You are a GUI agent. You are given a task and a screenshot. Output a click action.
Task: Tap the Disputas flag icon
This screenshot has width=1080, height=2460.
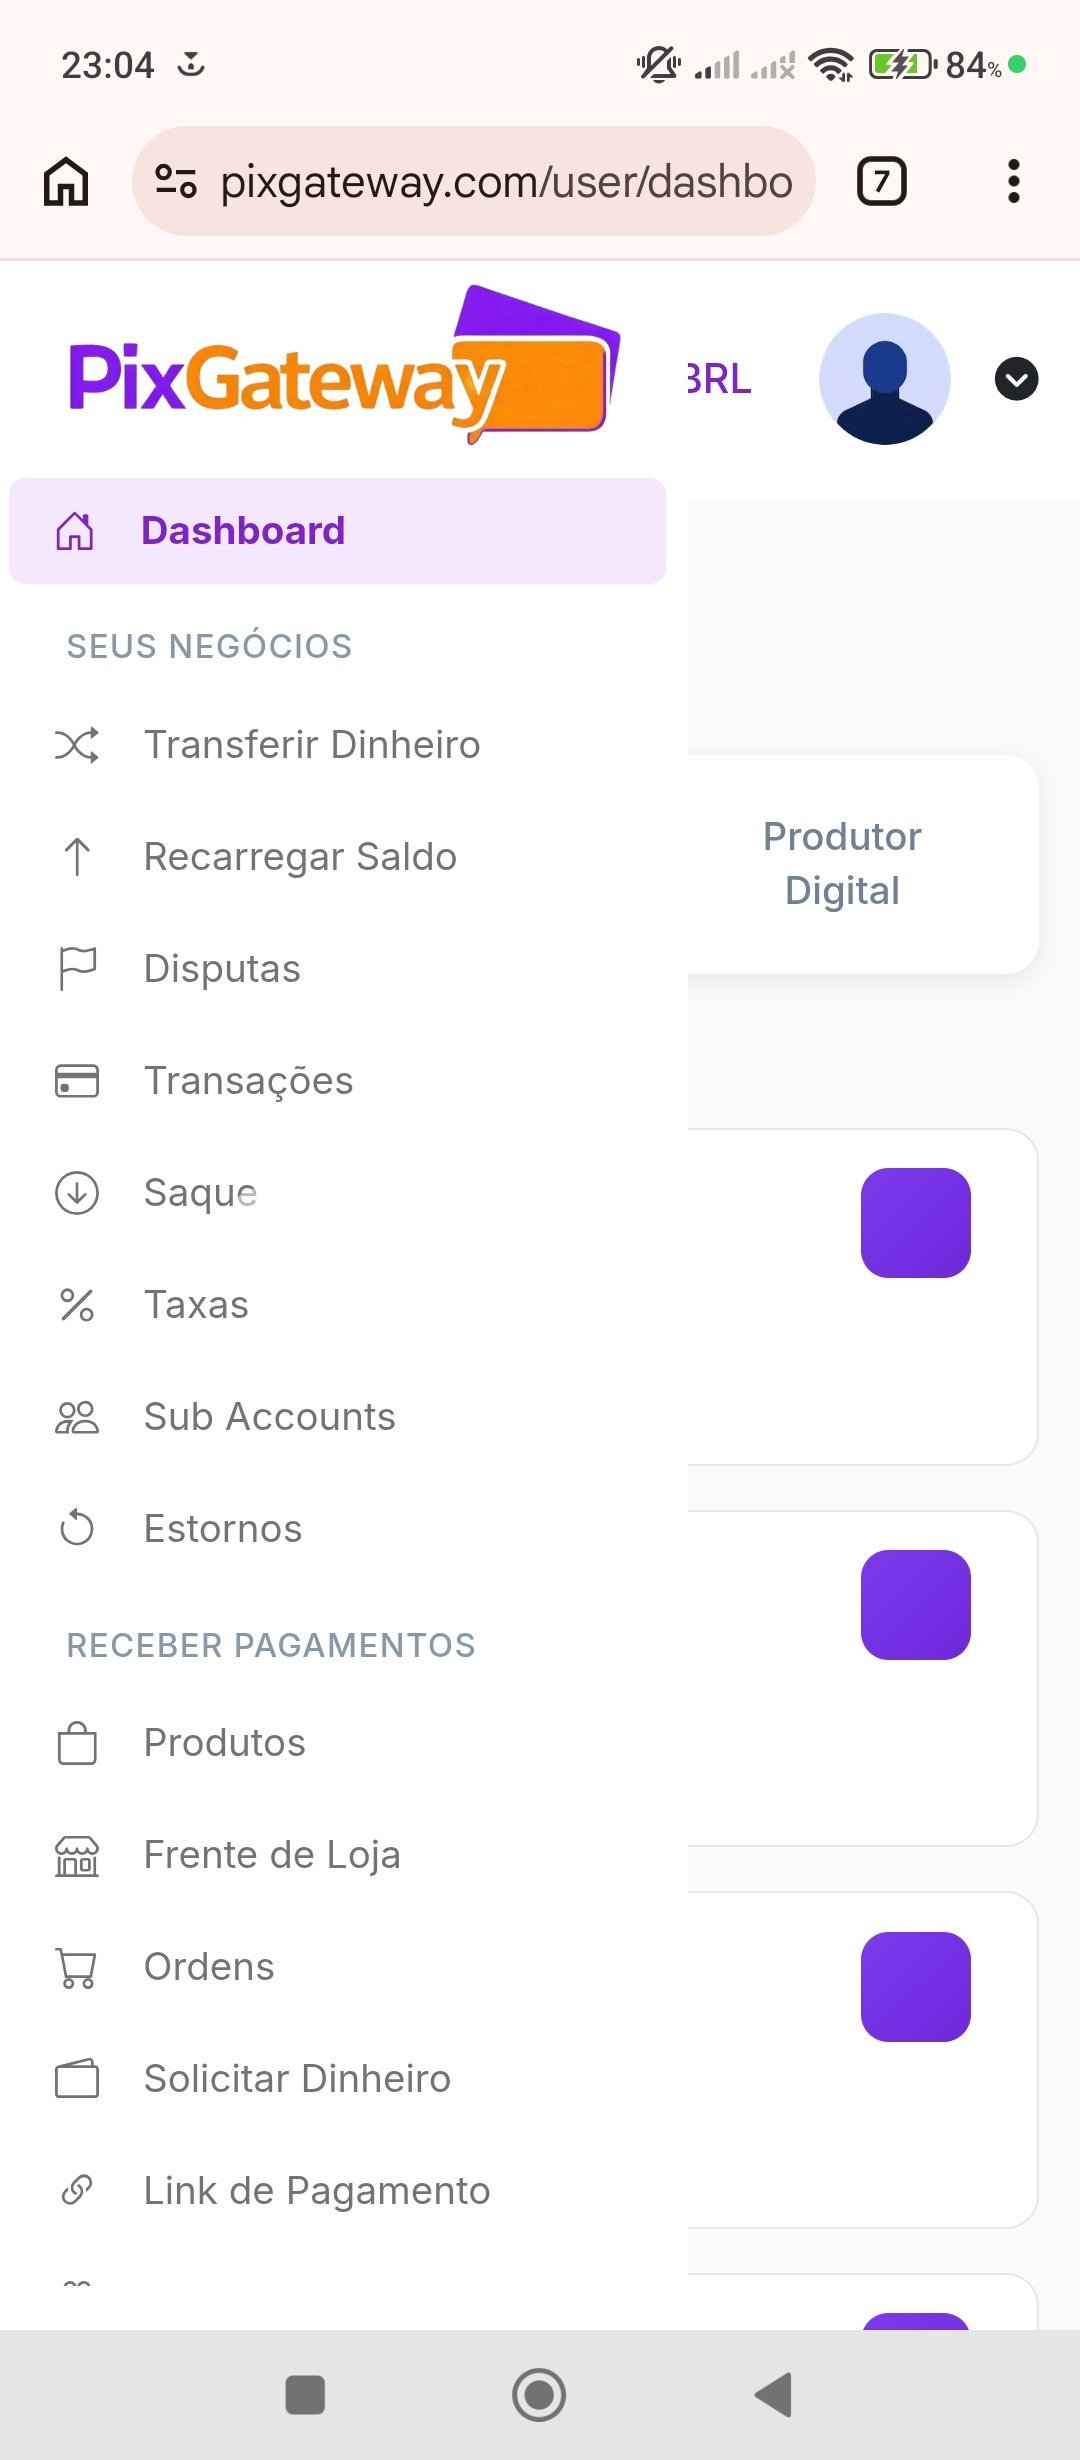pos(77,969)
